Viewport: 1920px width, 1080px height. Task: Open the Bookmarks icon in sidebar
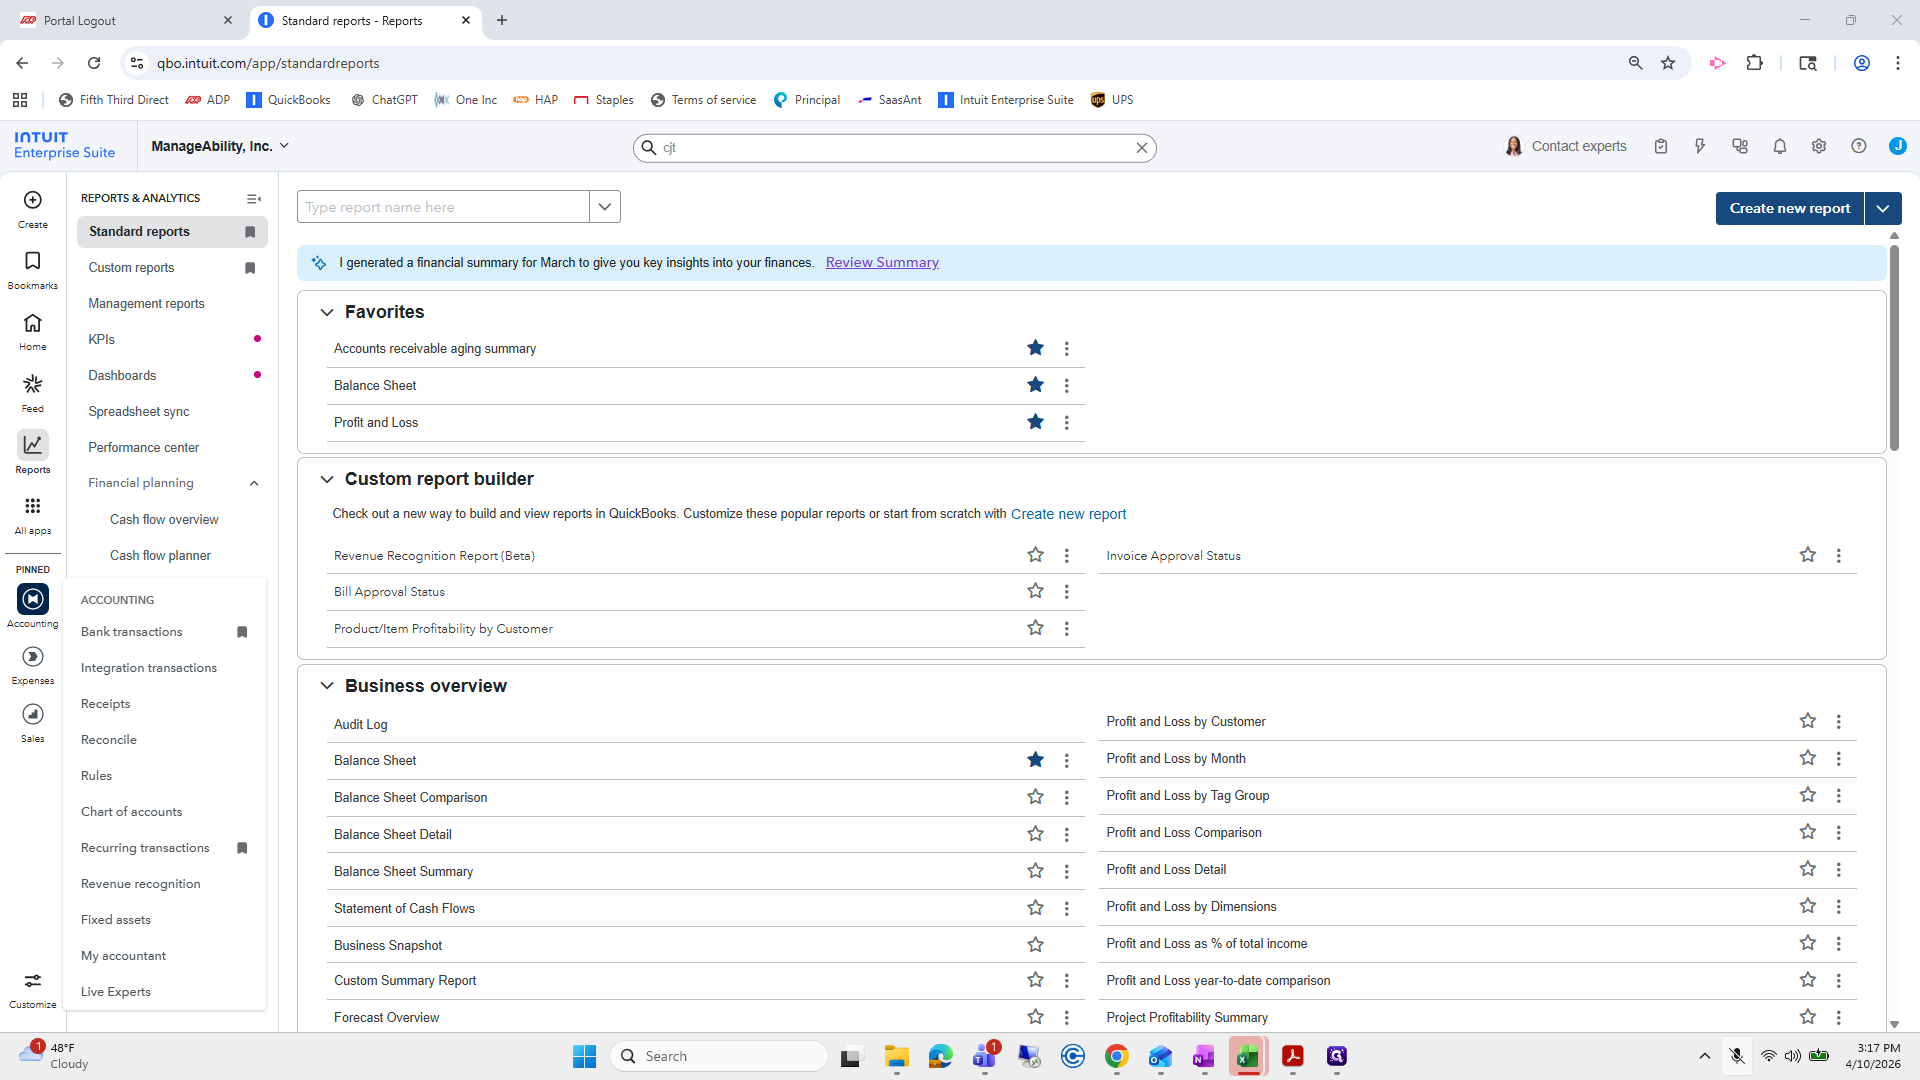33,270
